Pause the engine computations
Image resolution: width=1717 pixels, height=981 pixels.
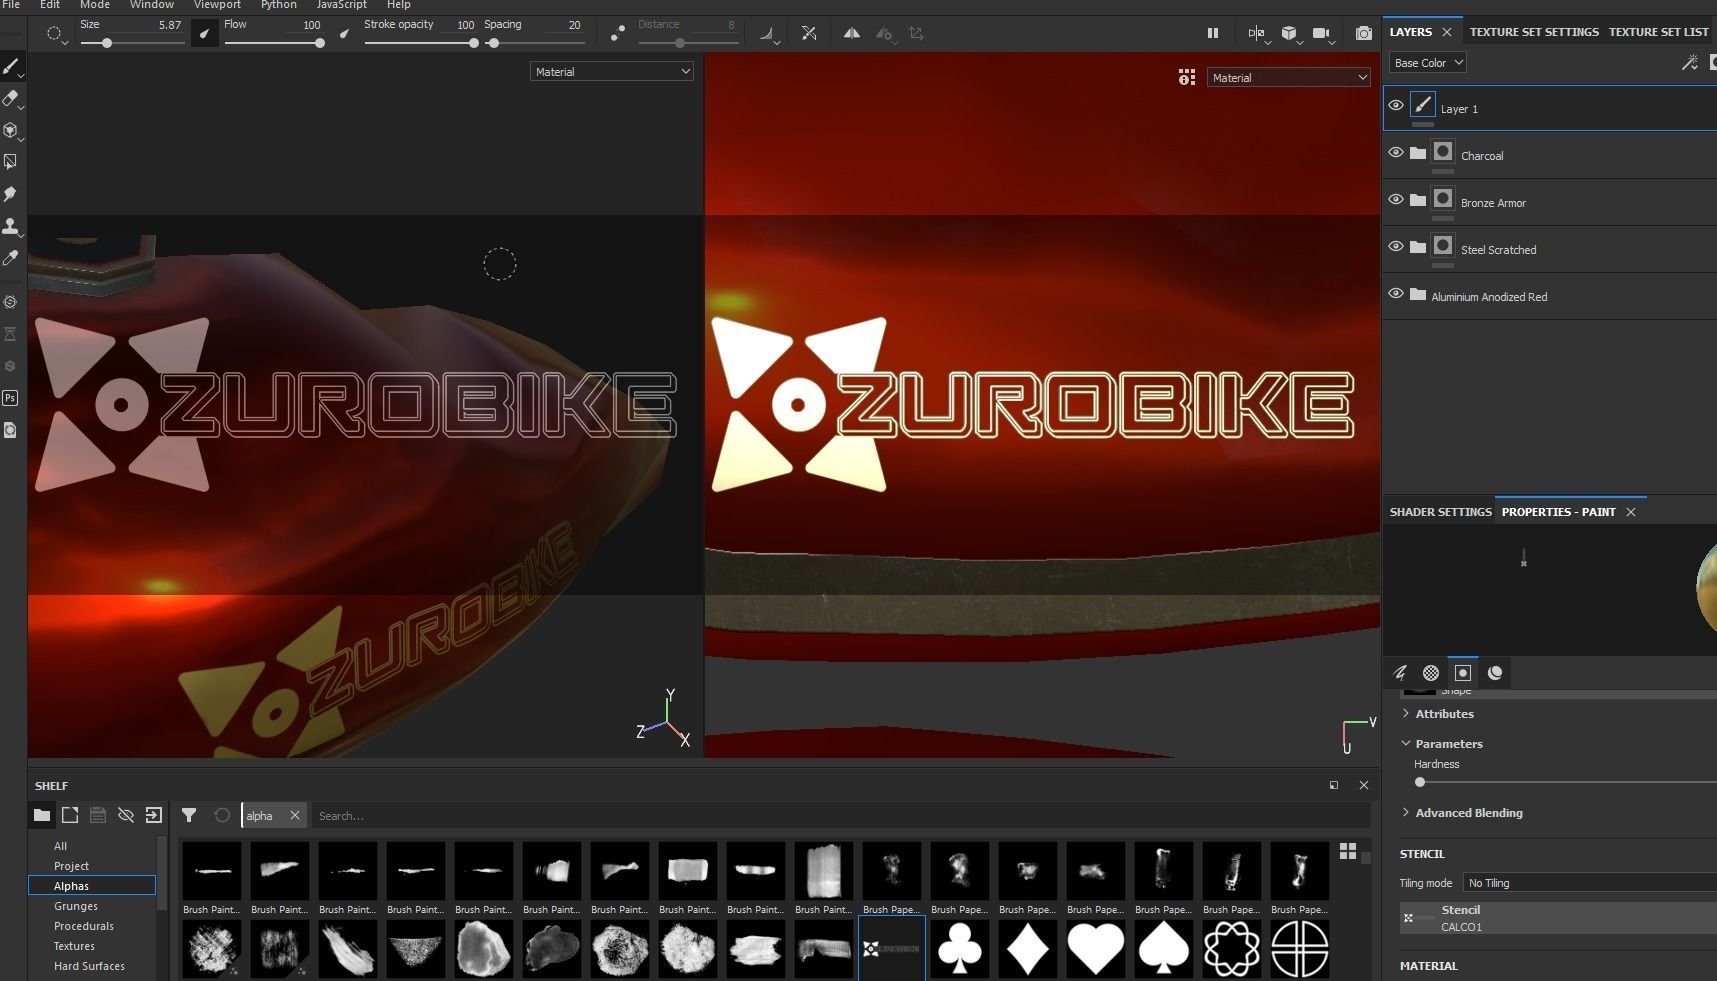tap(1212, 33)
